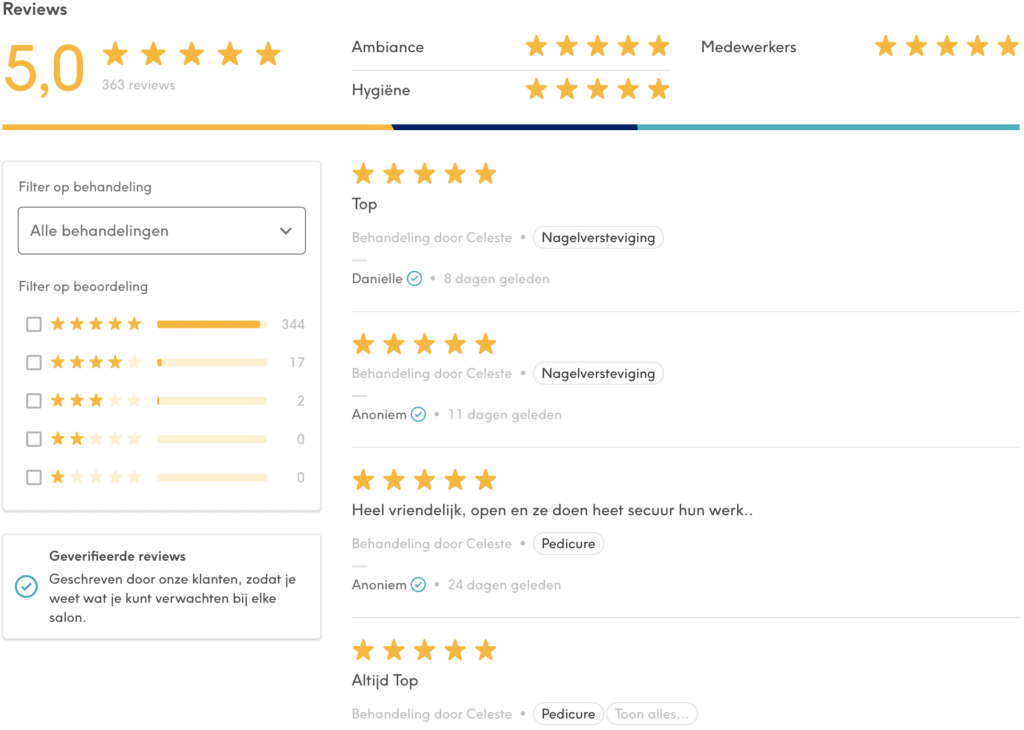Enable the five-star rating filter checkbox

coord(34,324)
